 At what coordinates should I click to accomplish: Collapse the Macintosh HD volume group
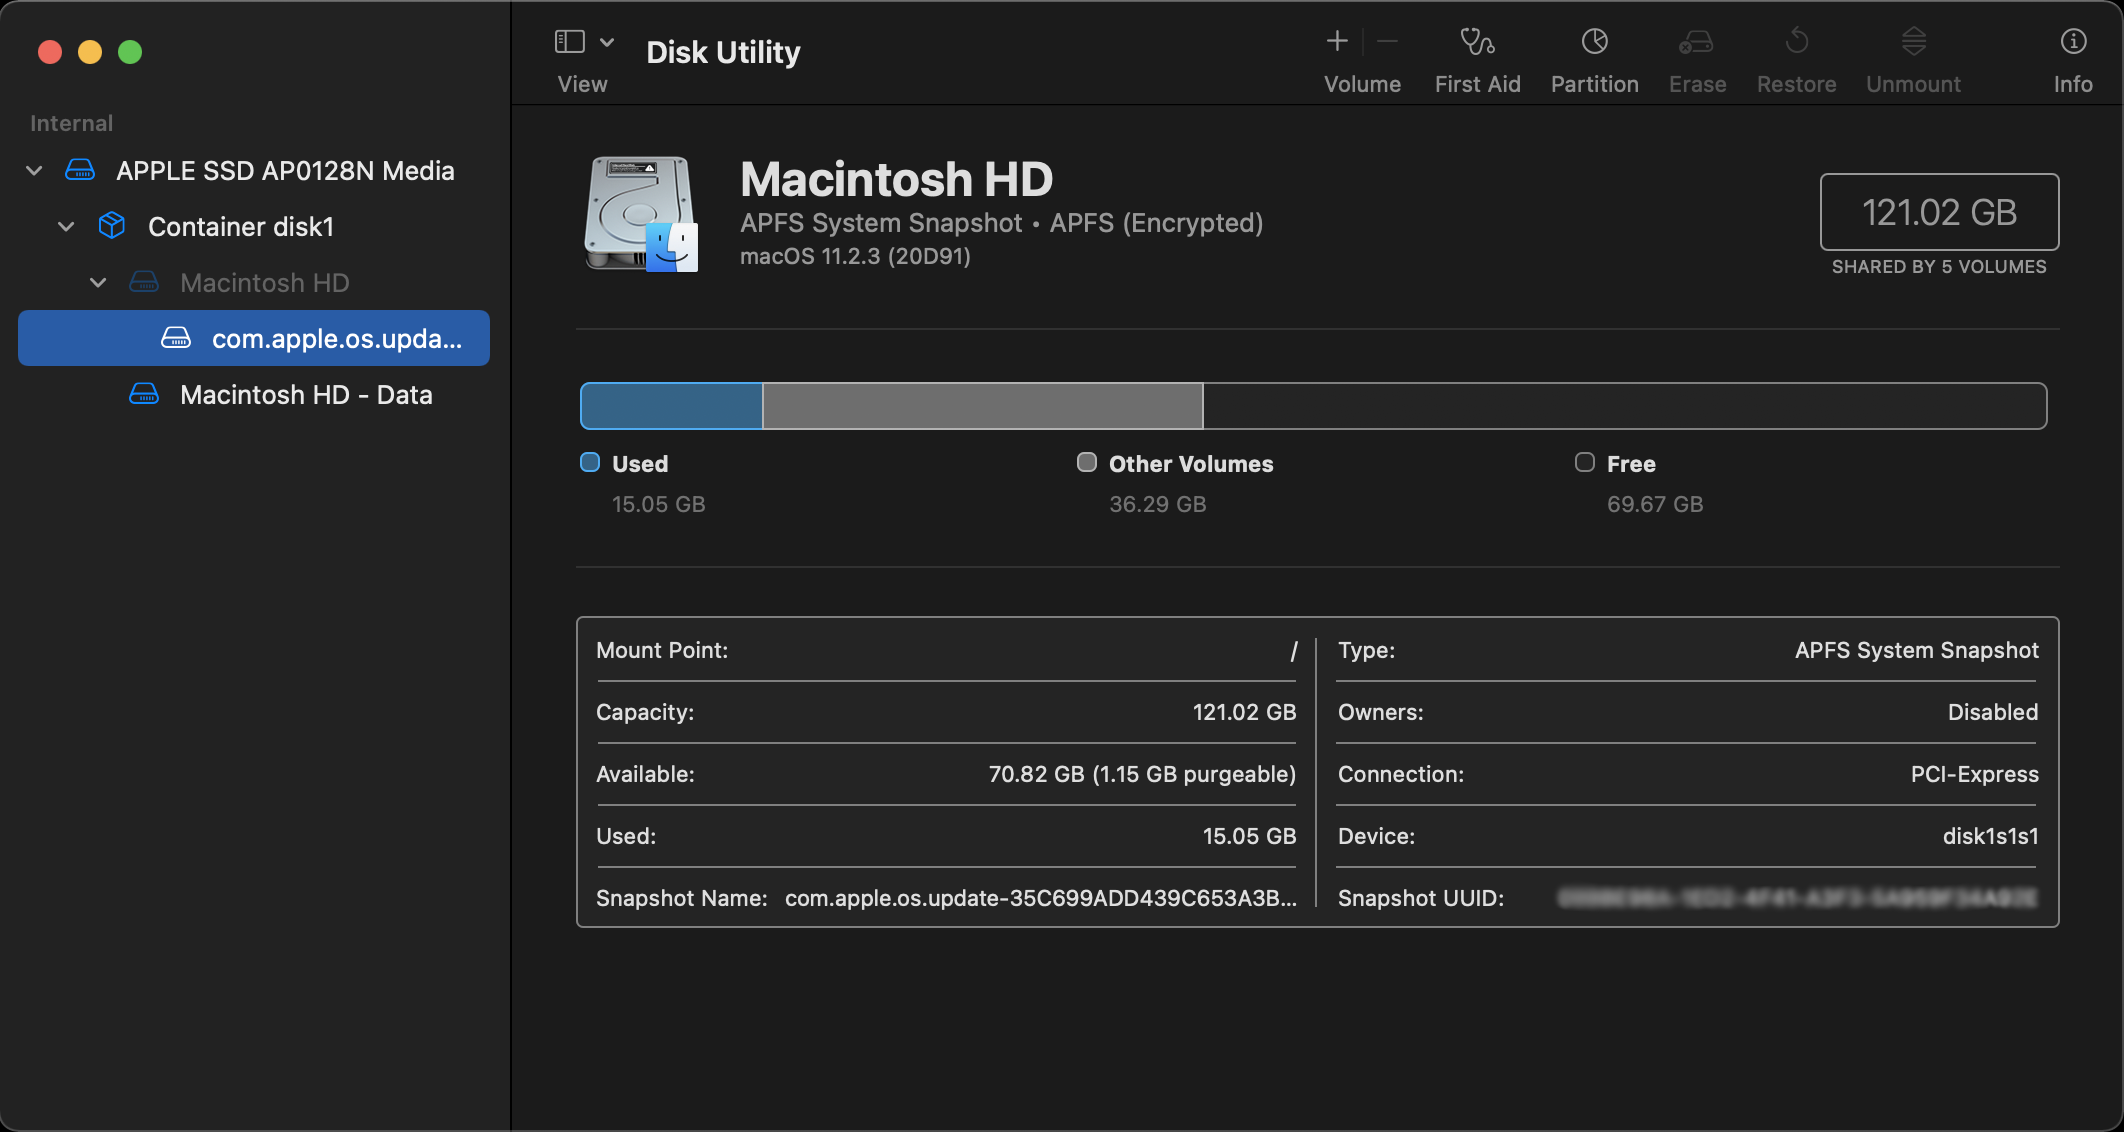(98, 282)
